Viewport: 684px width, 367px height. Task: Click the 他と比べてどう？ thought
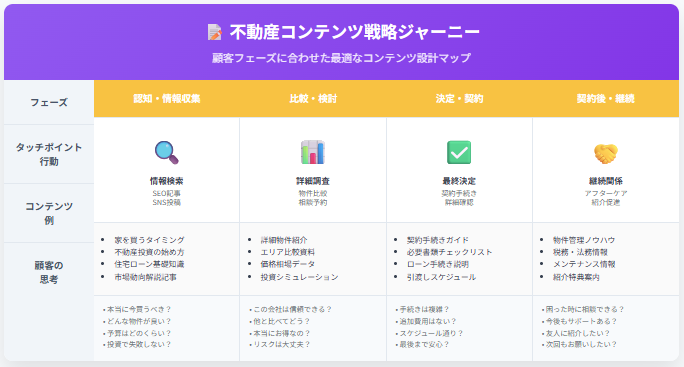282,321
